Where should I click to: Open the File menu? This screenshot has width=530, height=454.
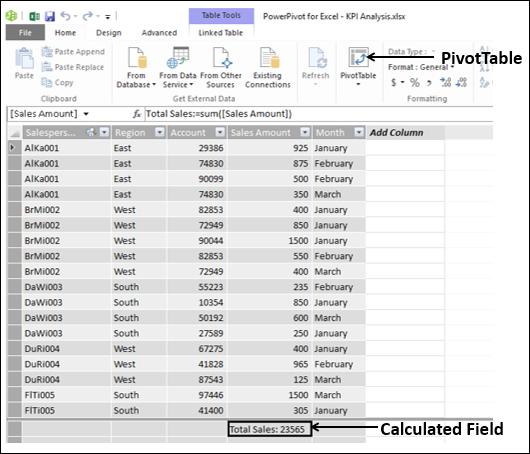[25, 33]
